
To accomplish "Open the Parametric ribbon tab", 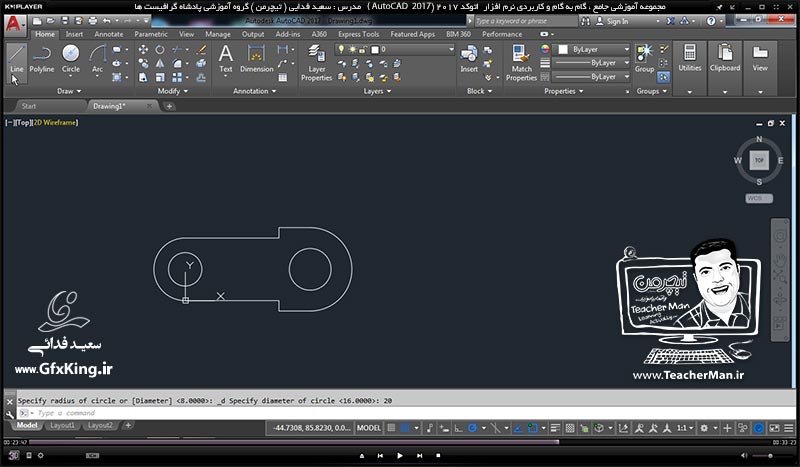I will (x=151, y=34).
